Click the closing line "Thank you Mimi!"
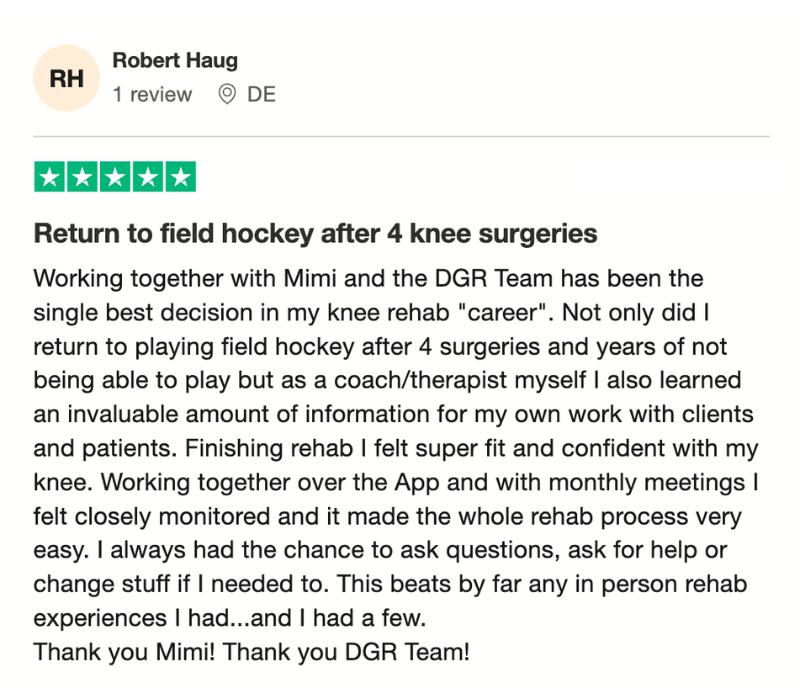Image resolution: width=800 pixels, height=700 pixels. (x=124, y=652)
